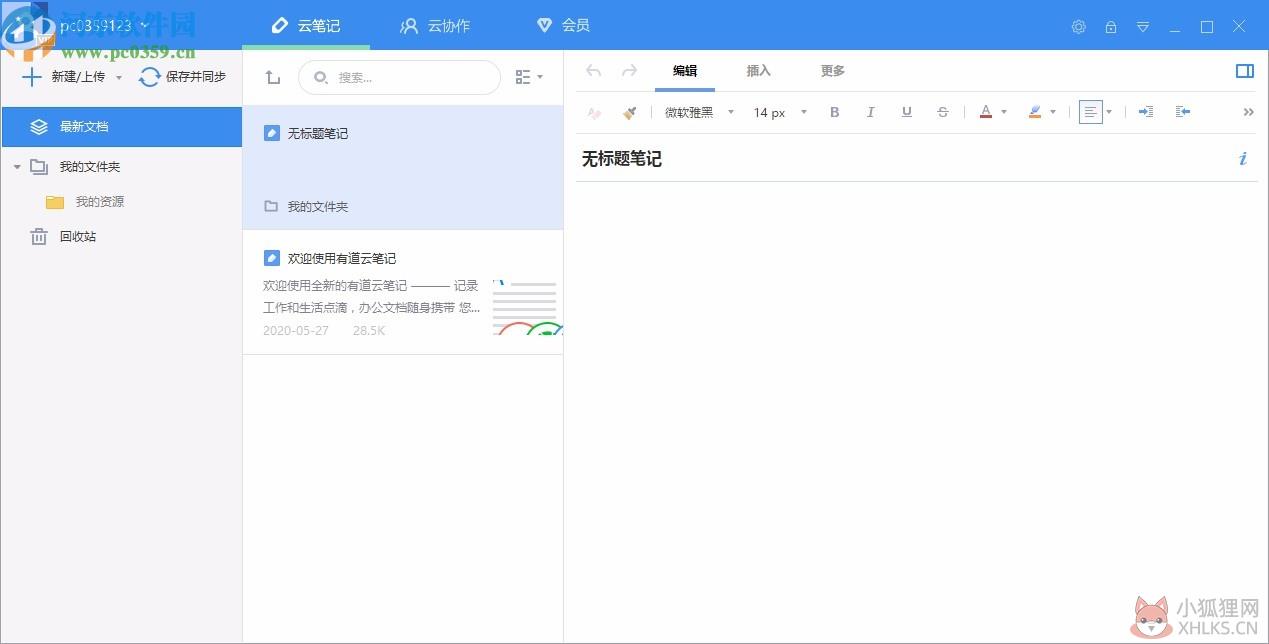Open the 云协作 top tab

tap(435, 25)
